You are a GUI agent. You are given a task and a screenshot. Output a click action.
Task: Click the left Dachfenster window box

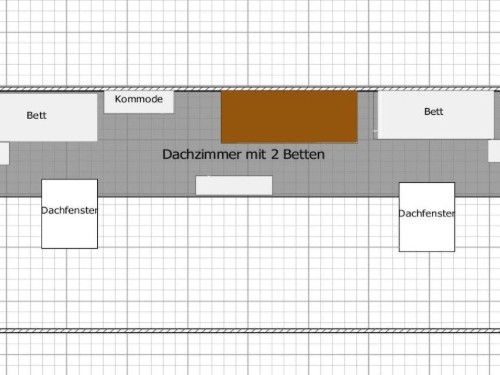click(x=69, y=214)
